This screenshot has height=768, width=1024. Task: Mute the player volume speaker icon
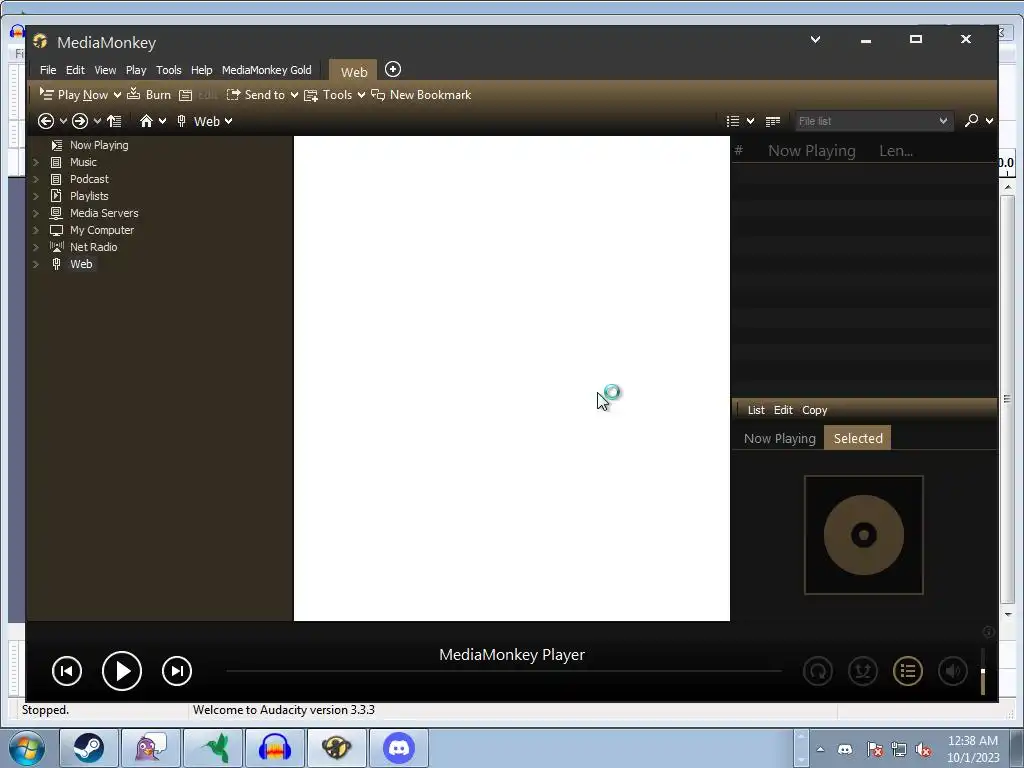953,671
